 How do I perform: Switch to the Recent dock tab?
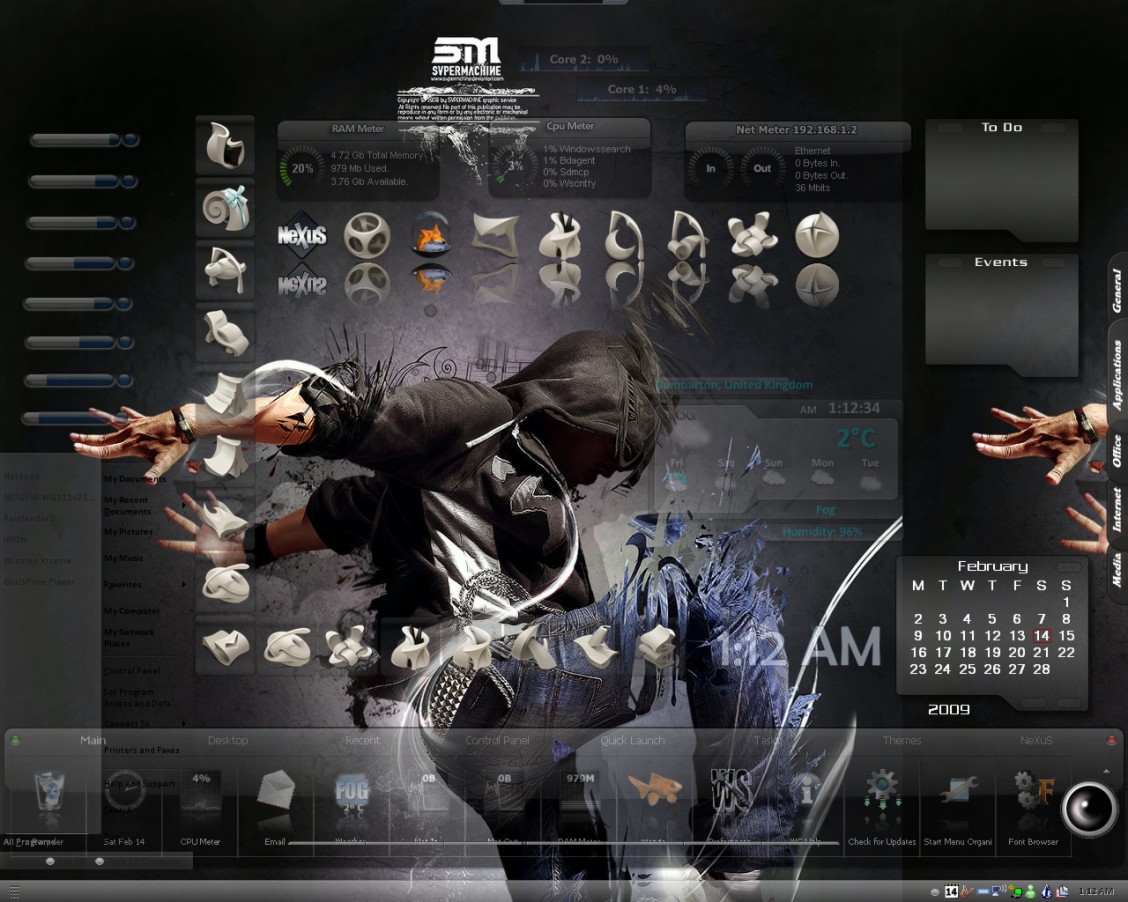coord(362,740)
